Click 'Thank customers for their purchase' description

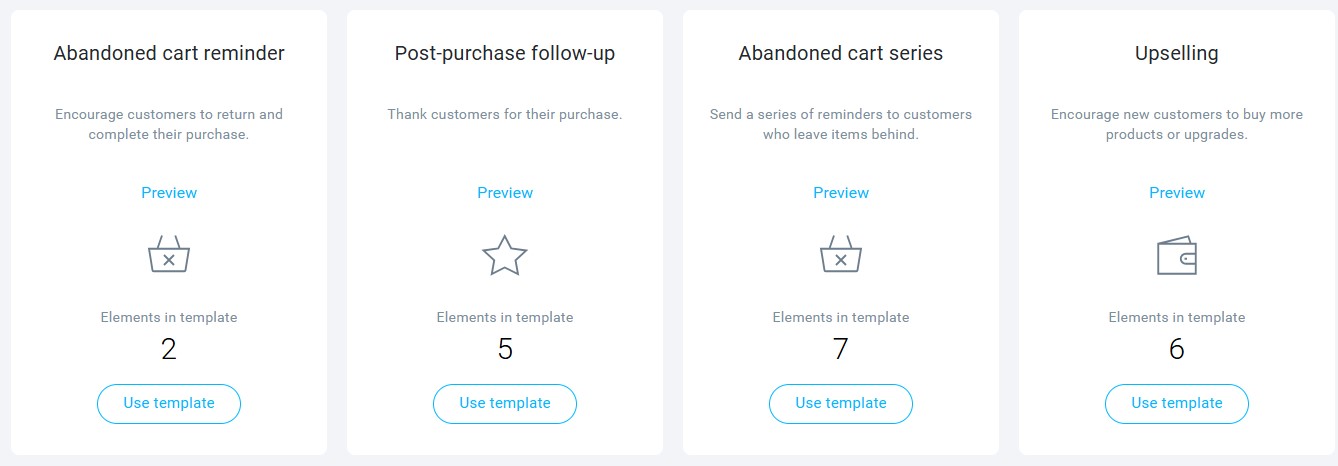(505, 115)
